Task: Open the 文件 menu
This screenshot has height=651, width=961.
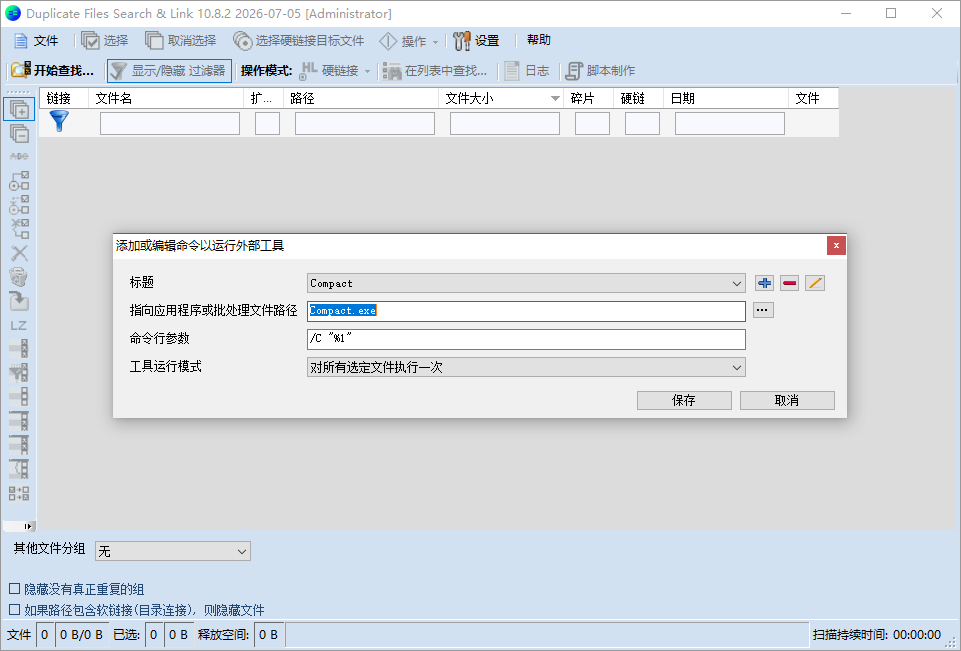Action: 36,41
